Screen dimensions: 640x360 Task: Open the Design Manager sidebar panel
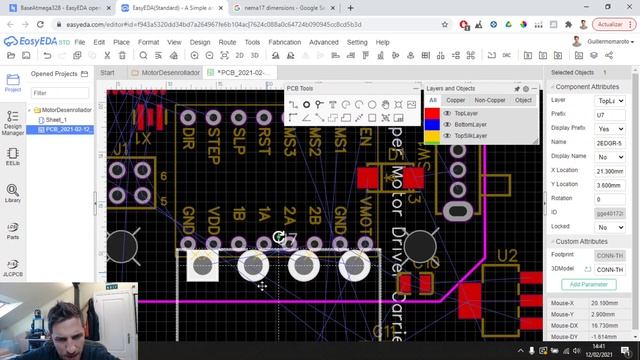[x=13, y=123]
